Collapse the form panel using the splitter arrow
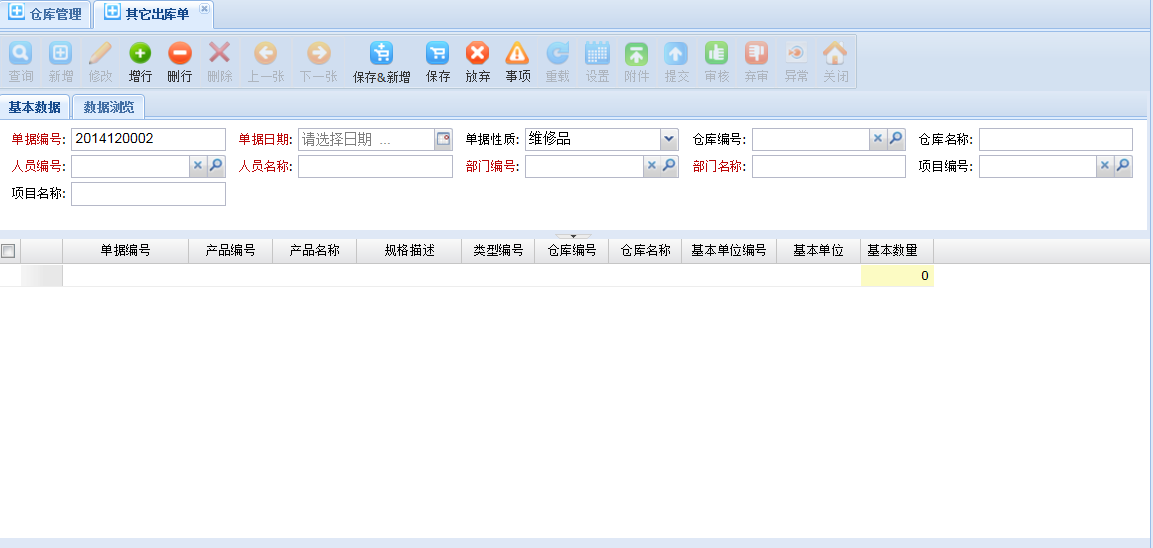Viewport: 1153px width, 548px height. [574, 236]
